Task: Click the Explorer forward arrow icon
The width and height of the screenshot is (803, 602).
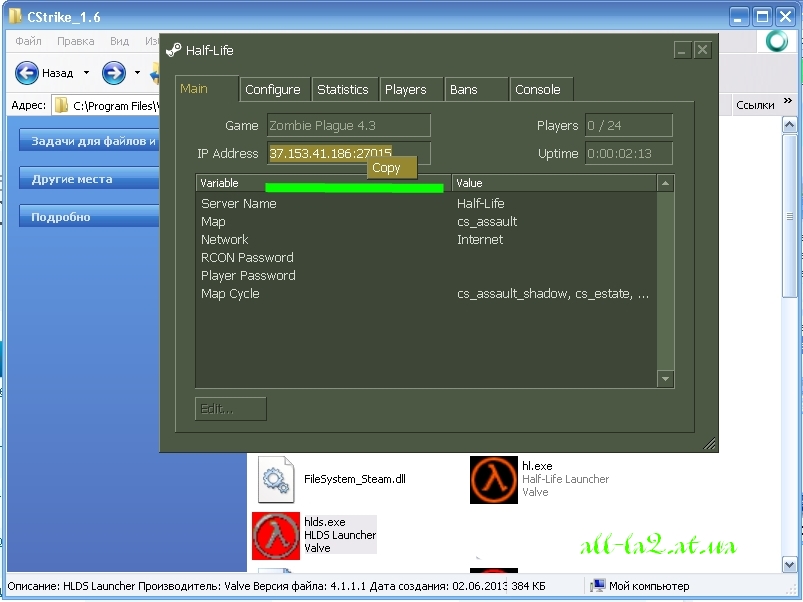Action: tap(114, 73)
